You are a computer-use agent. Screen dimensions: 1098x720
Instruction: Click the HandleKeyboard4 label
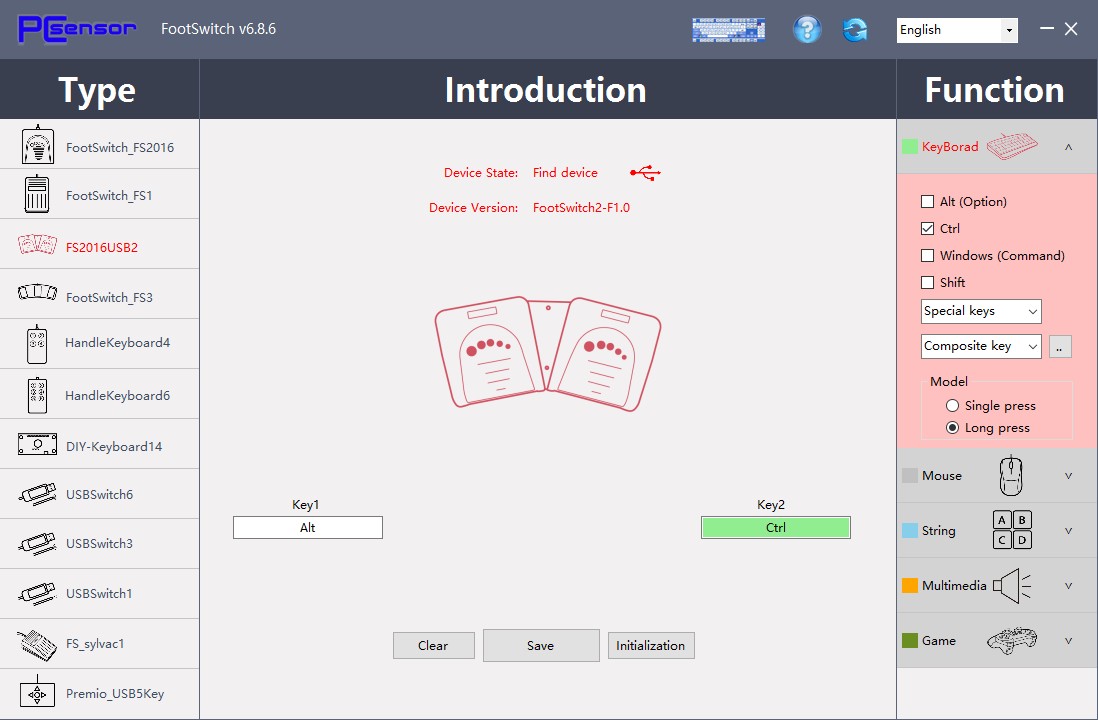(118, 342)
